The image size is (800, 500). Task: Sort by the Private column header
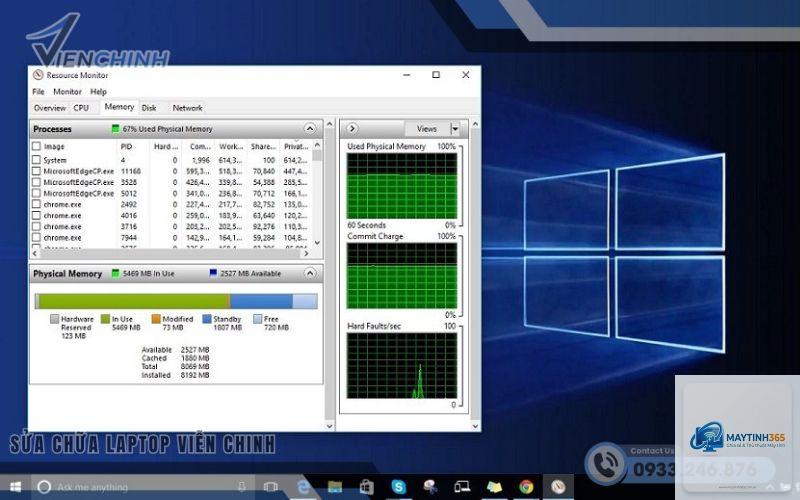click(x=296, y=146)
